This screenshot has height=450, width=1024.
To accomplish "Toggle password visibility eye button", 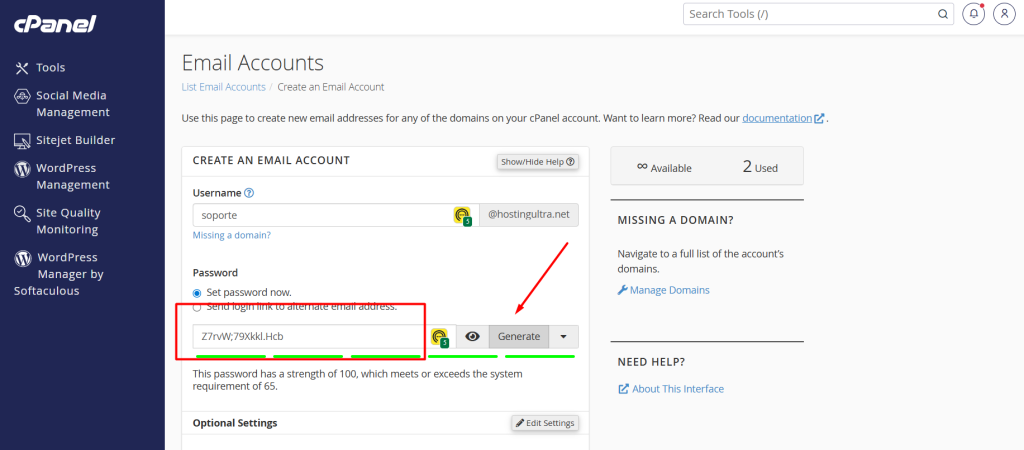I will click(x=472, y=337).
